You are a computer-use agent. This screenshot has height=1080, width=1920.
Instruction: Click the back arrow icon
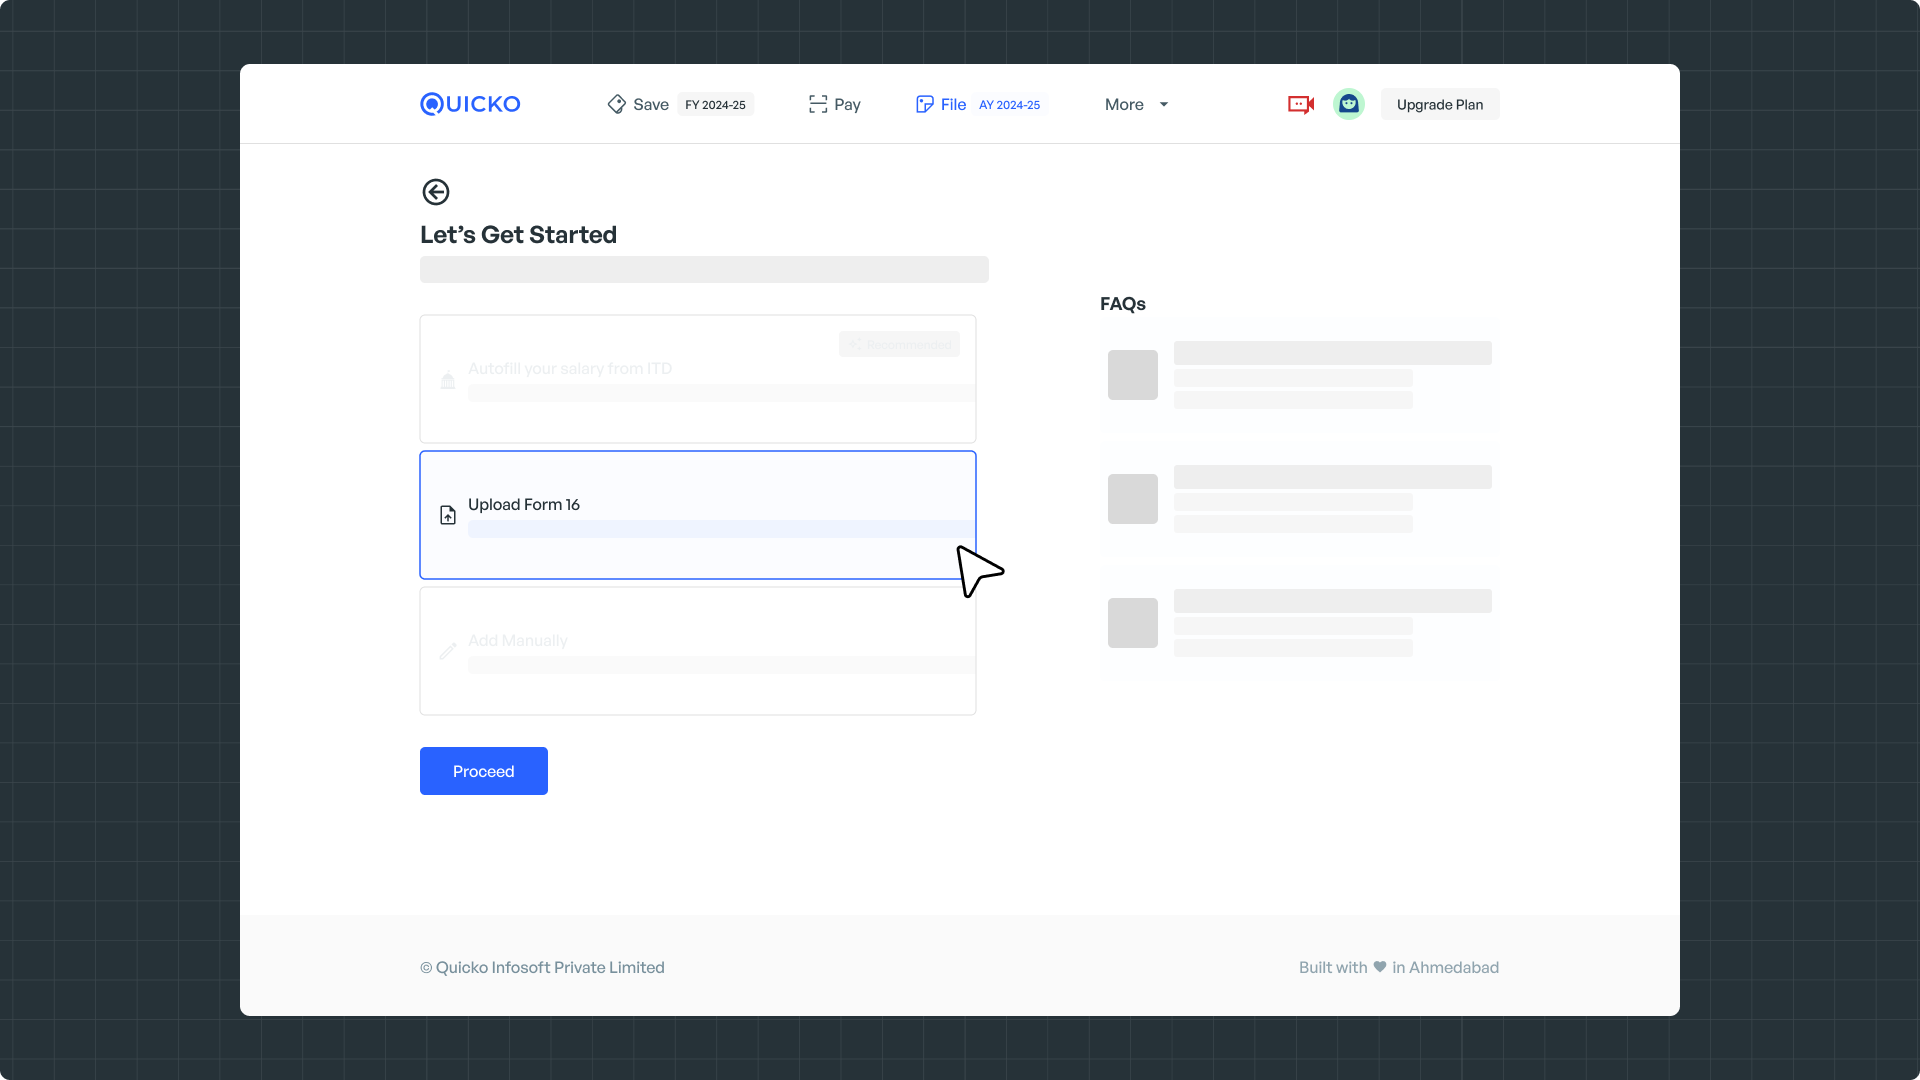(436, 192)
